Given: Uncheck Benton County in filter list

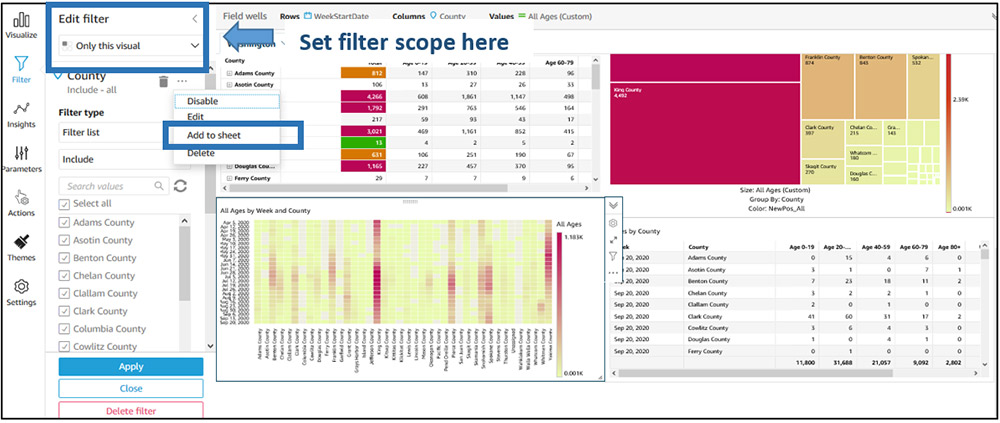Looking at the screenshot, I should [64, 258].
